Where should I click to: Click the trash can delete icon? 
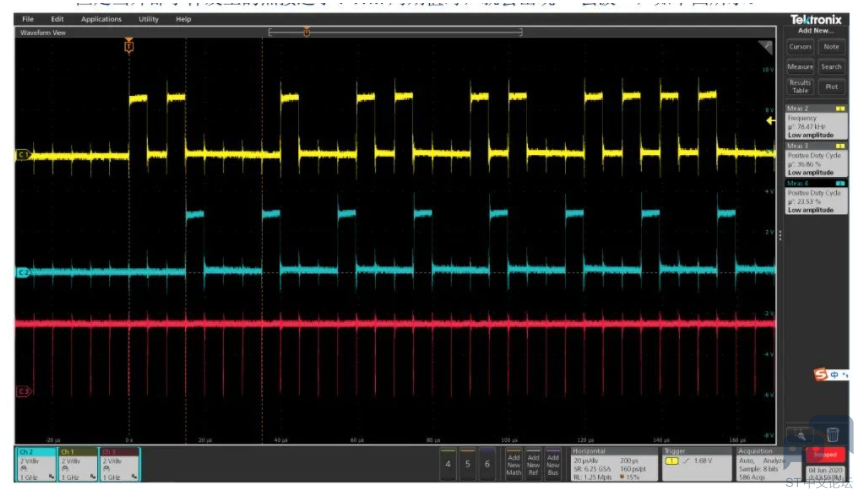832,435
